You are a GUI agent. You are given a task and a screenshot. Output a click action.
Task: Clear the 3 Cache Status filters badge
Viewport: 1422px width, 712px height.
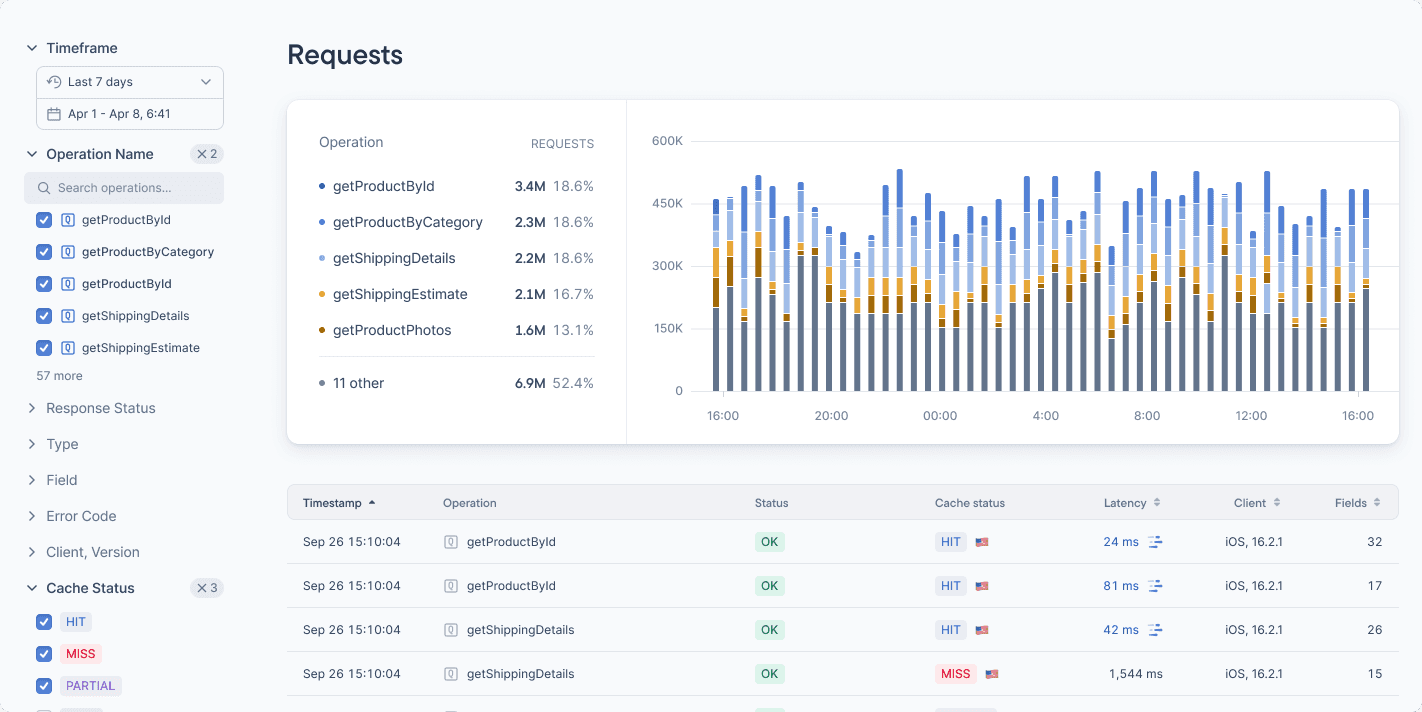point(207,588)
